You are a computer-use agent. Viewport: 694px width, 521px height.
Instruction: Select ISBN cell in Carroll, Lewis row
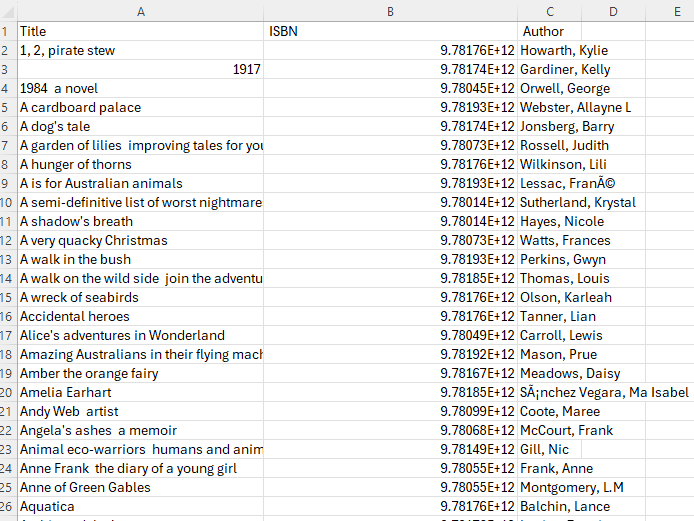pyautogui.click(x=390, y=336)
